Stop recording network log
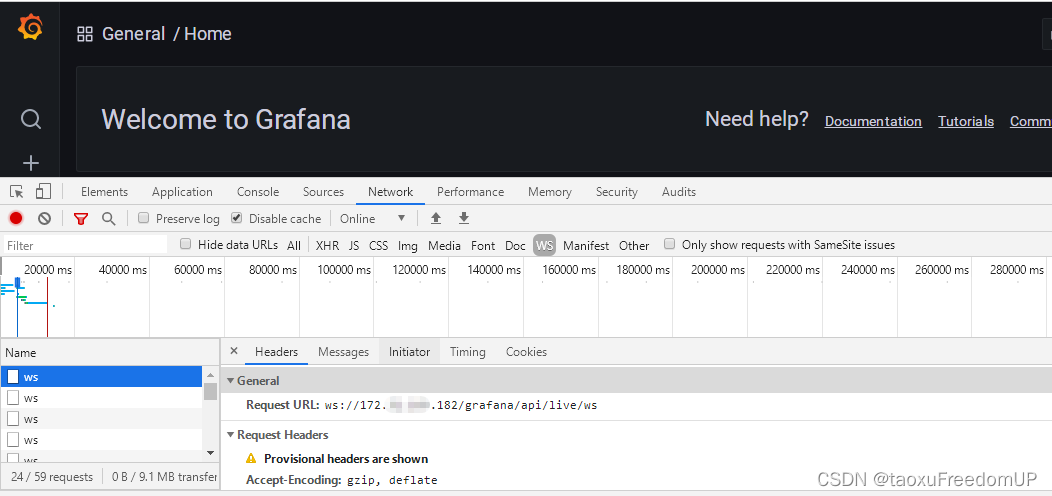This screenshot has width=1052, height=496. tap(16, 218)
